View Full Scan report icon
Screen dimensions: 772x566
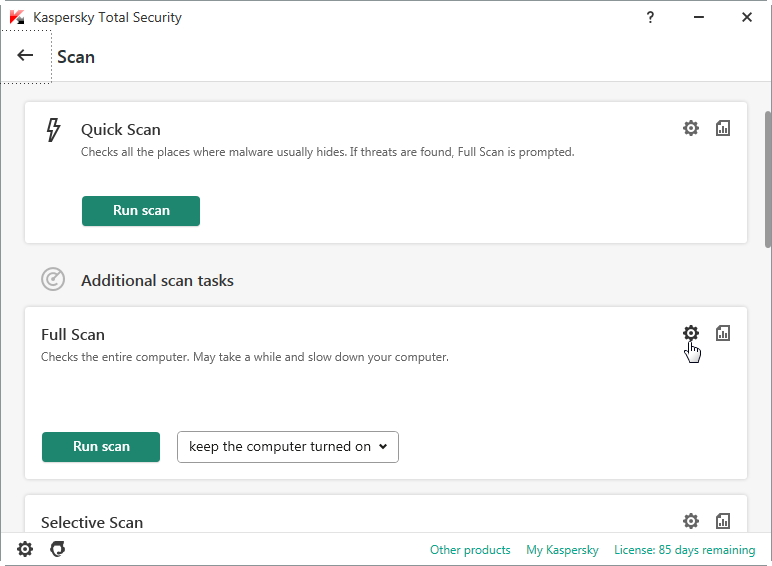723,333
